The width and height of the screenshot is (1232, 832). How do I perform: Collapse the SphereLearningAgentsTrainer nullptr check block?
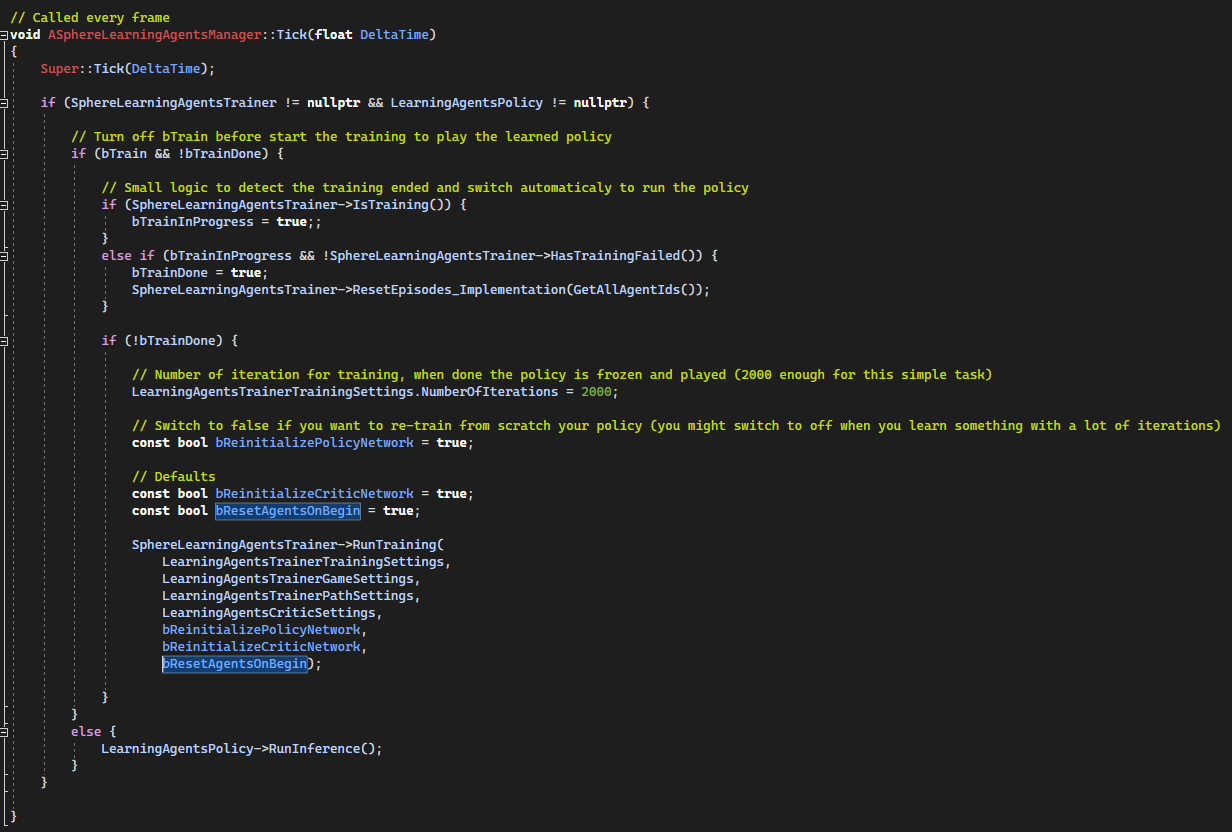pyautogui.click(x=5, y=103)
